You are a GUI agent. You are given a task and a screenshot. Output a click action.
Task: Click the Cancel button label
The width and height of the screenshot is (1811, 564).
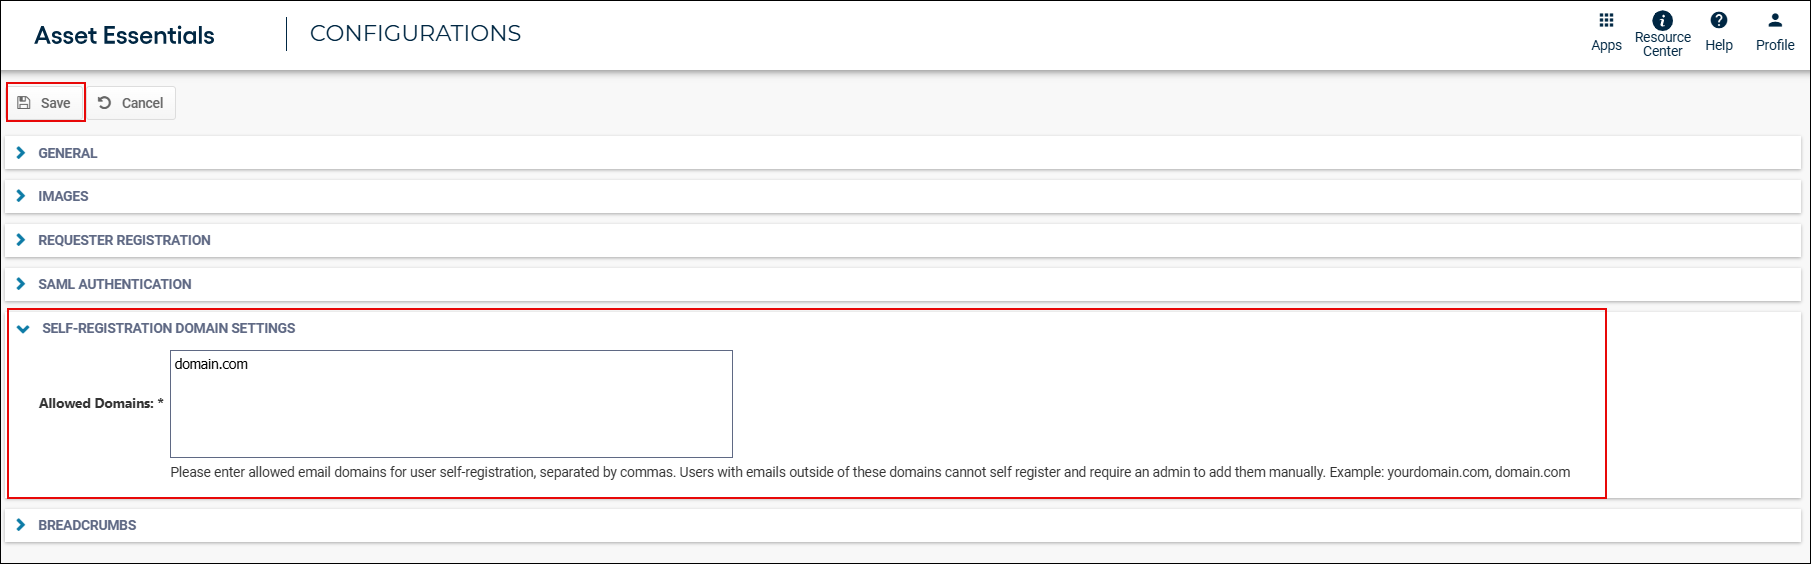click(142, 103)
